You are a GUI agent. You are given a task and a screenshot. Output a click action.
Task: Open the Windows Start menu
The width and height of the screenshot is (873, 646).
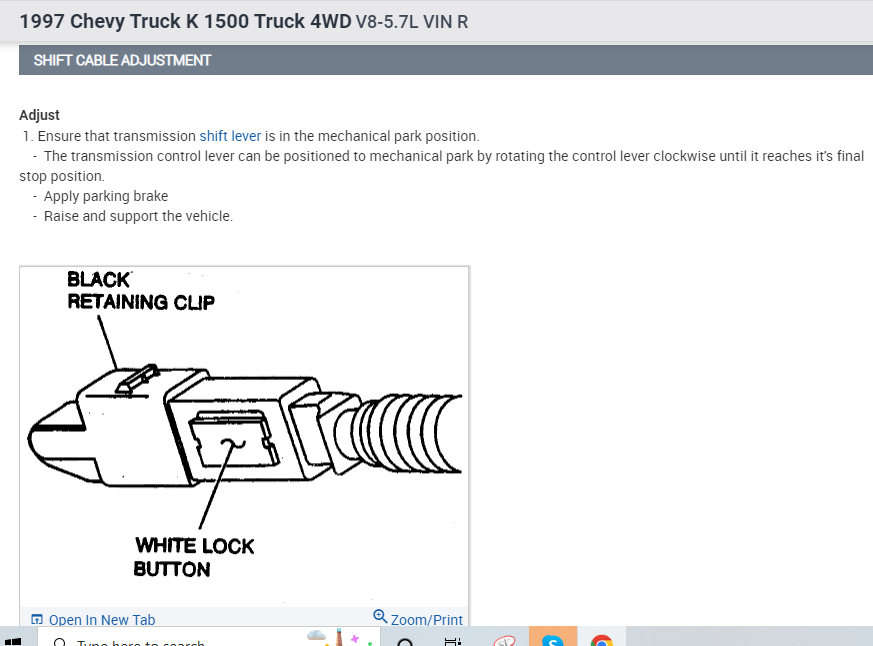(x=13, y=642)
